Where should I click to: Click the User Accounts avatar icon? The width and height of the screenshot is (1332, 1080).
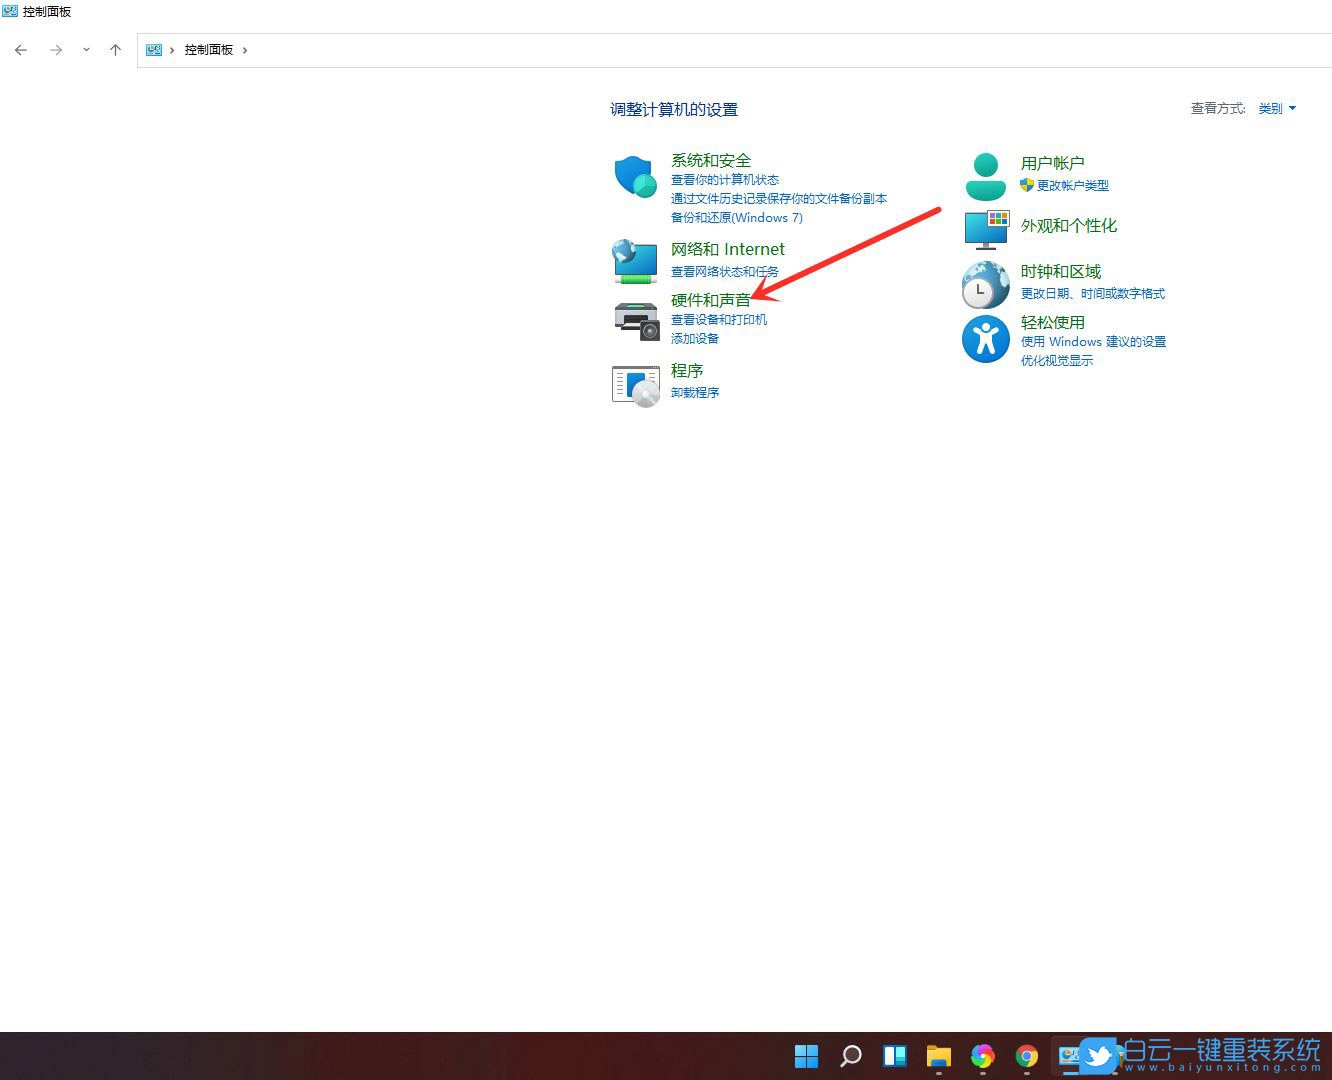985,177
